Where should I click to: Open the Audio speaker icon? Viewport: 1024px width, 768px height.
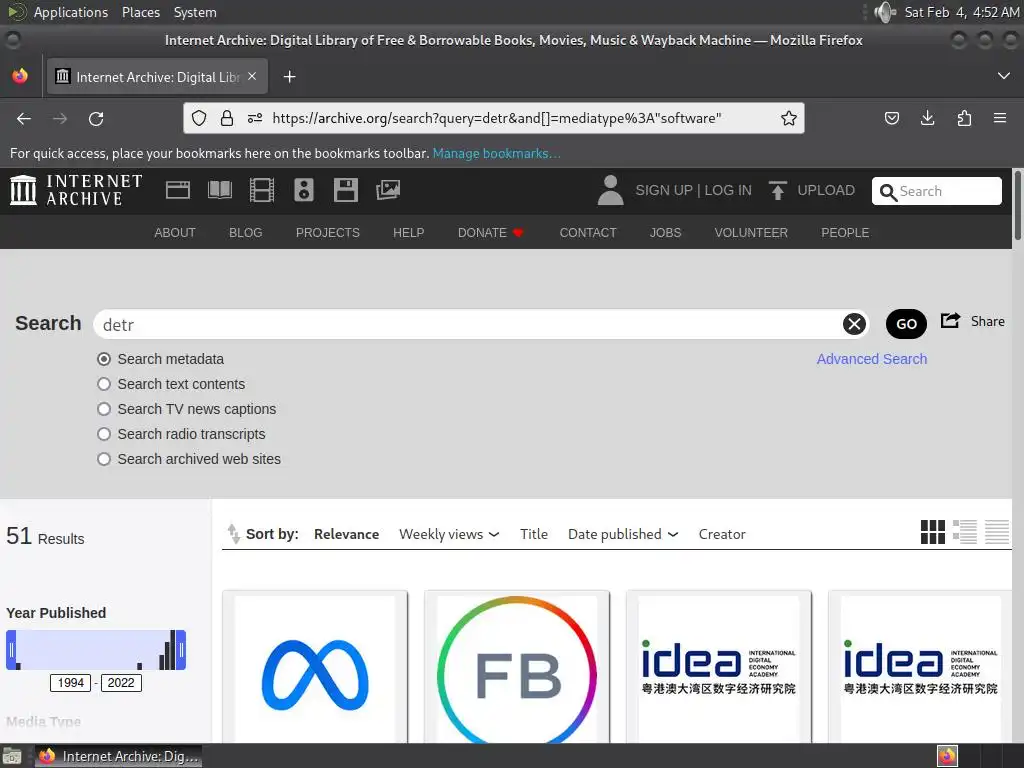[x=304, y=190]
